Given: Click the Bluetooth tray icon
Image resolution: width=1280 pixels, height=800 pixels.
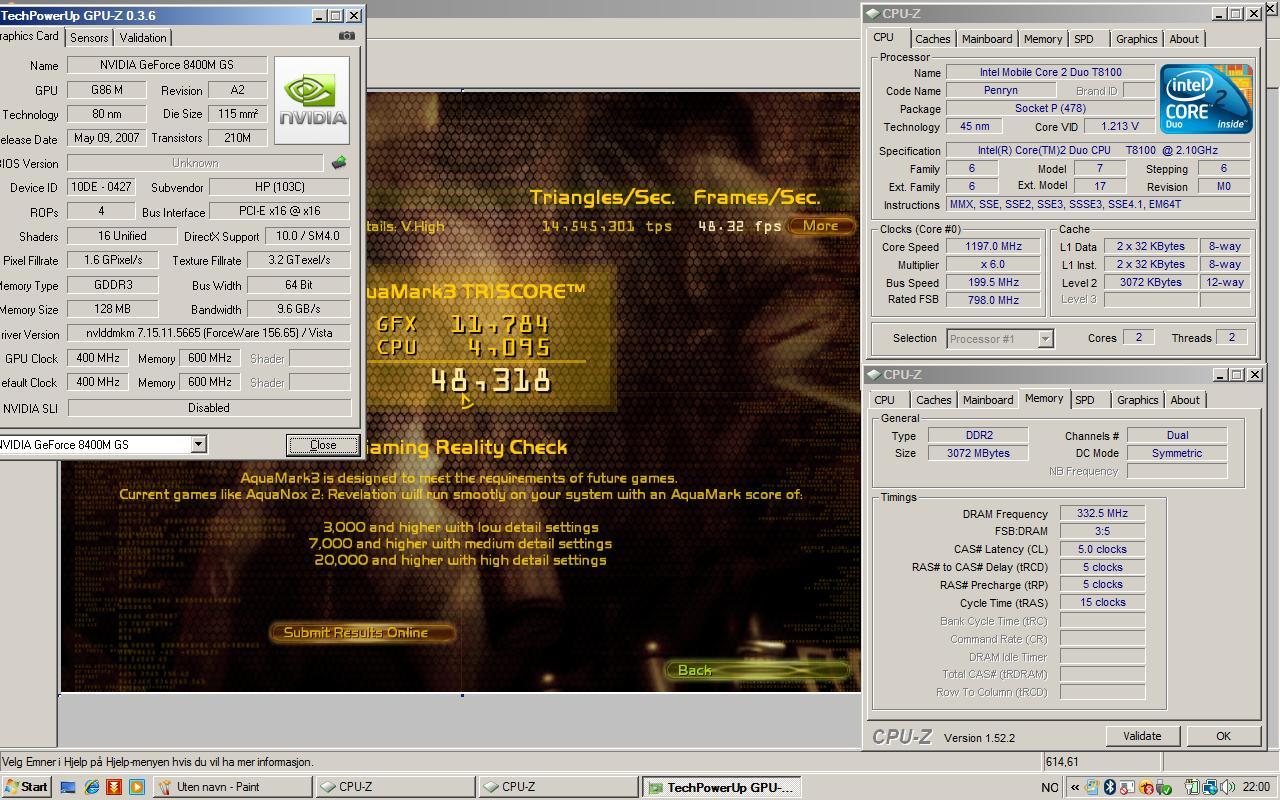Looking at the screenshot, I should point(1110,787).
